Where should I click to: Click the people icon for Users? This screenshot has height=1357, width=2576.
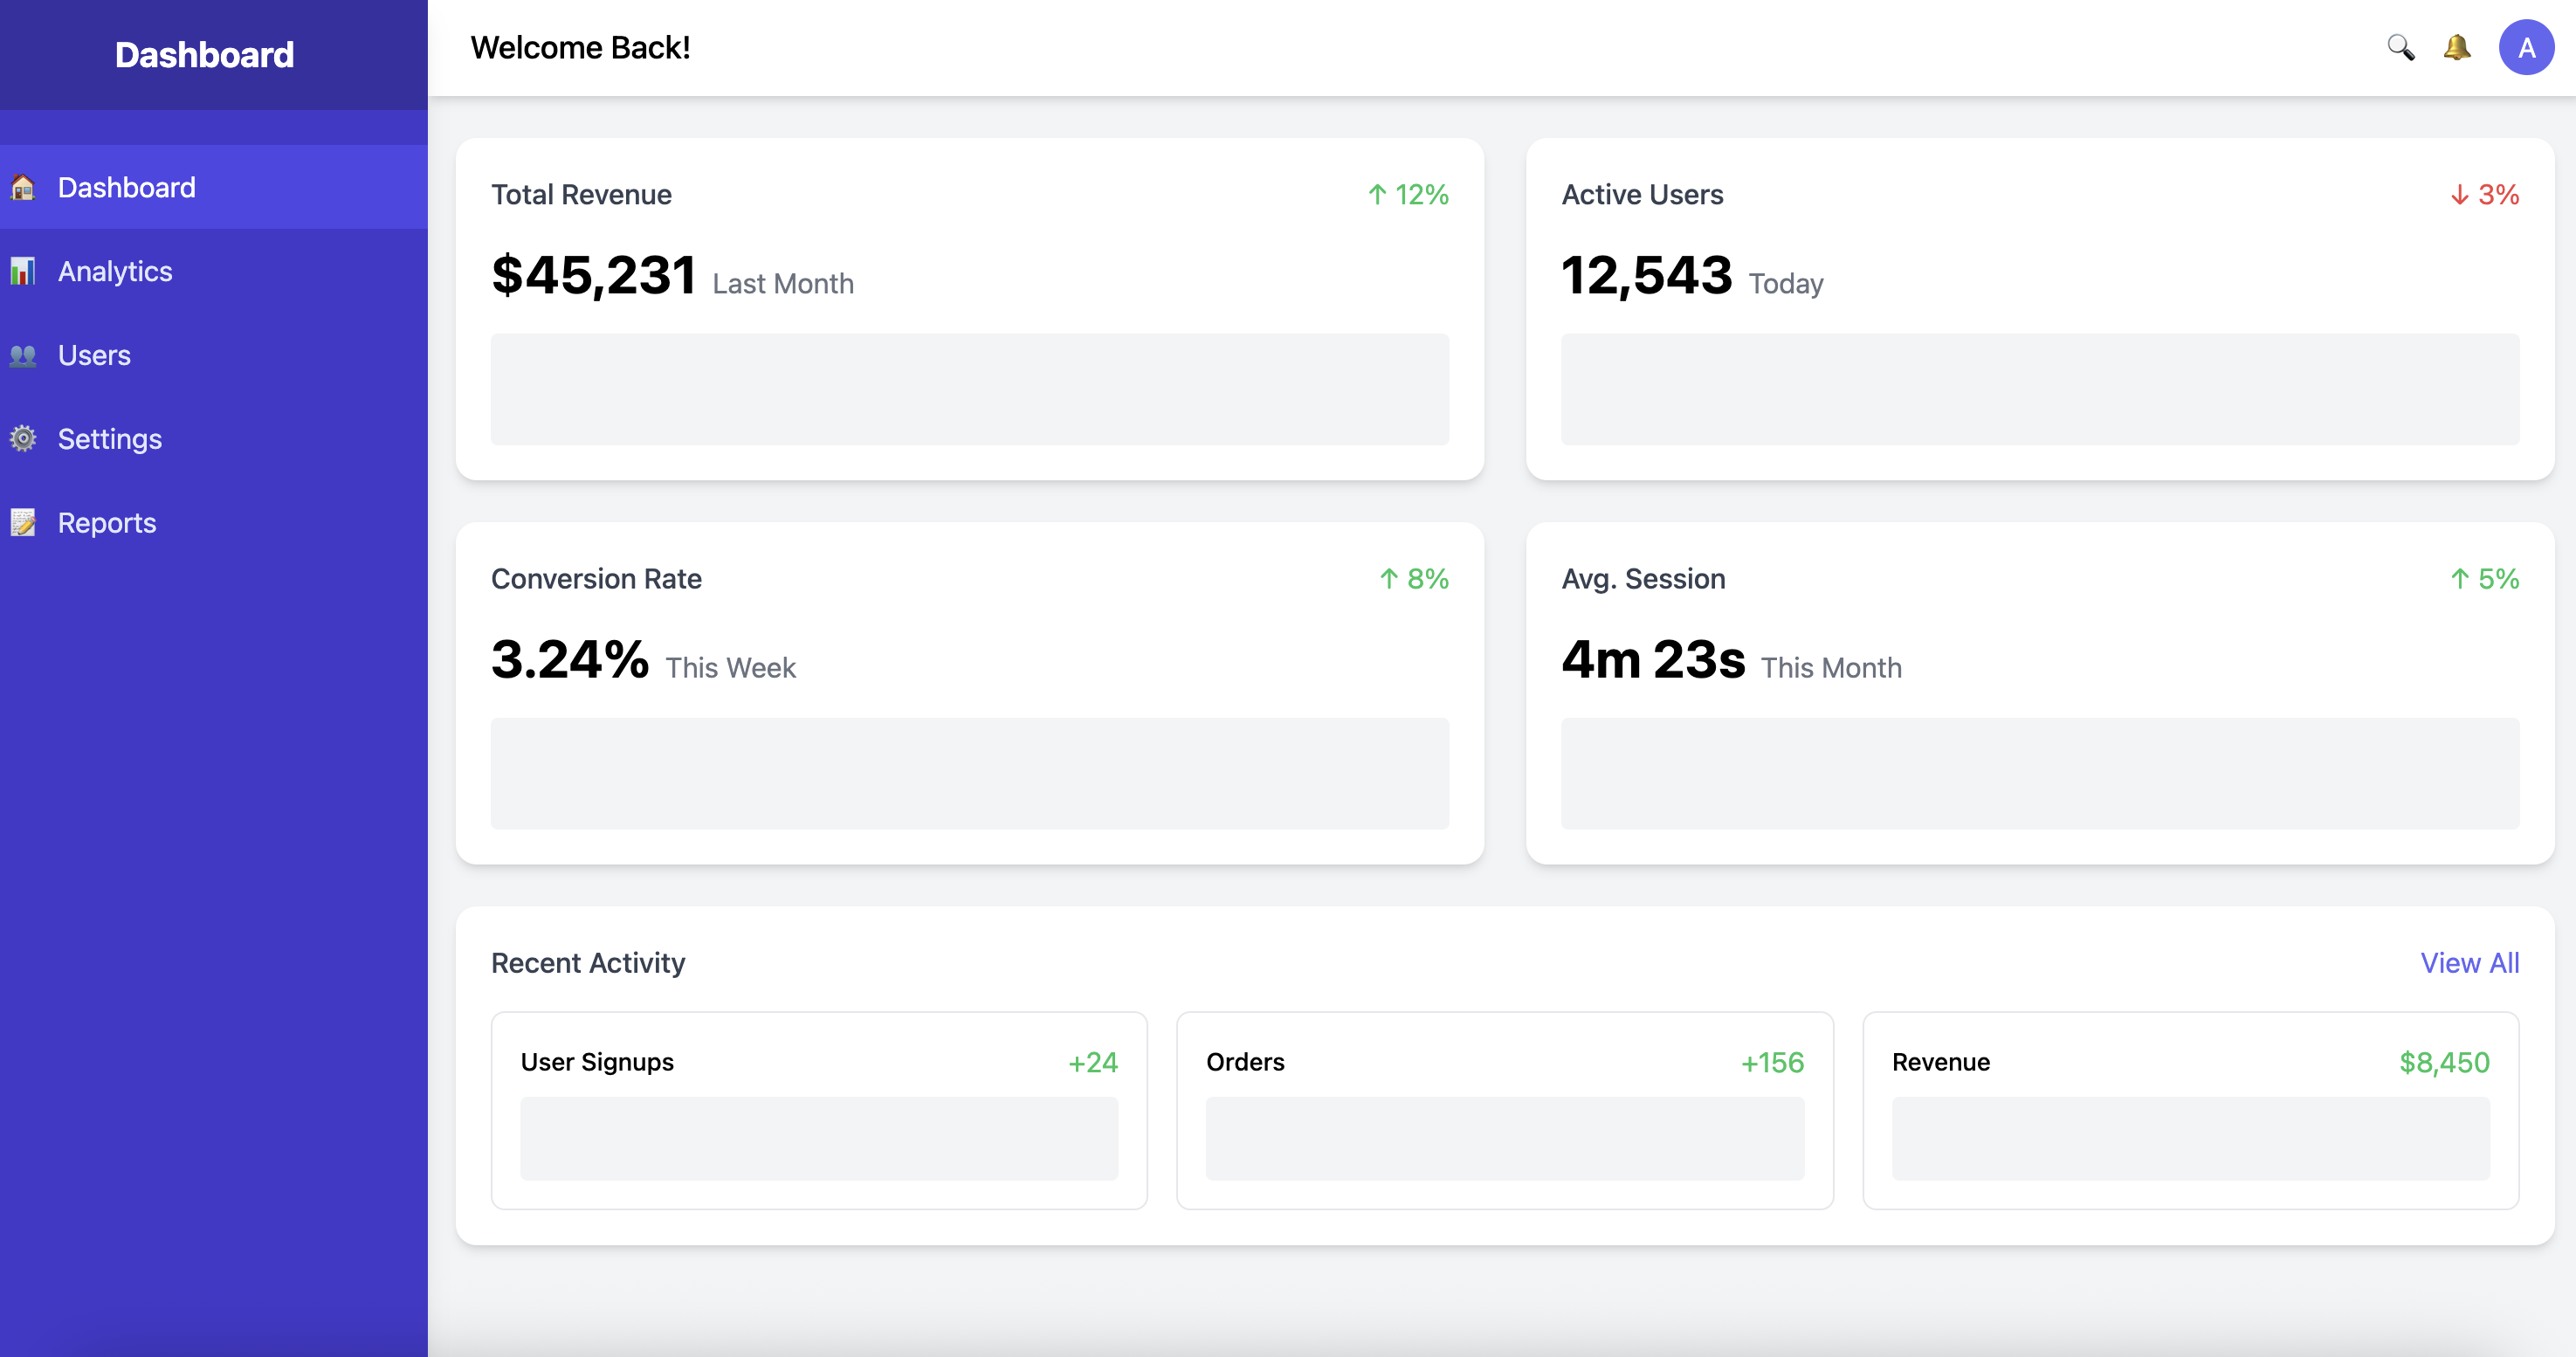[23, 355]
